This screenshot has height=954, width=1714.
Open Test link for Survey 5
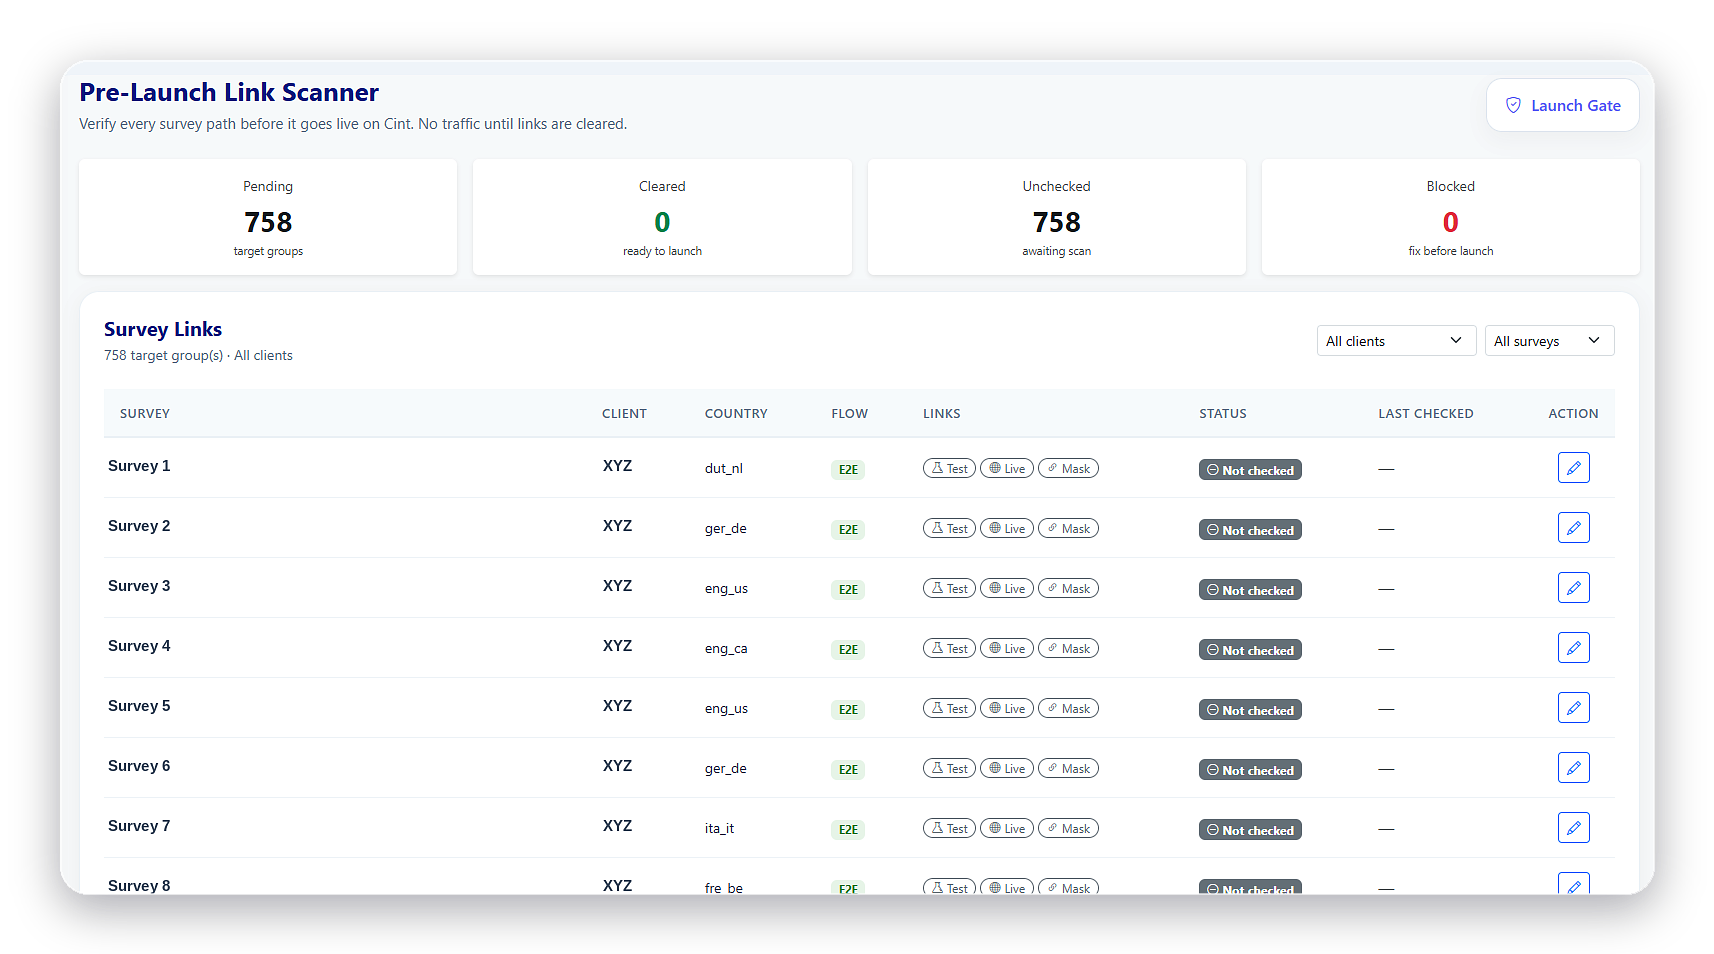click(x=949, y=708)
